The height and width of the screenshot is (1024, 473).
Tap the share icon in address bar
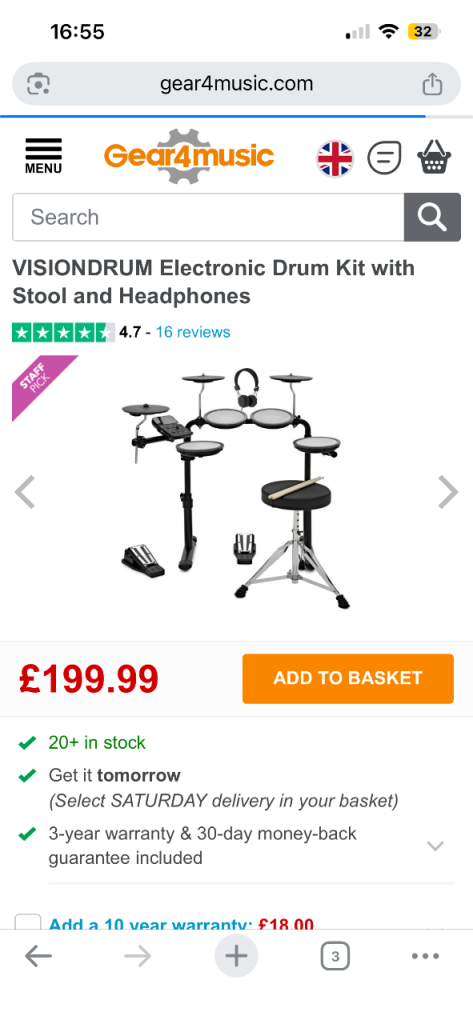click(432, 84)
